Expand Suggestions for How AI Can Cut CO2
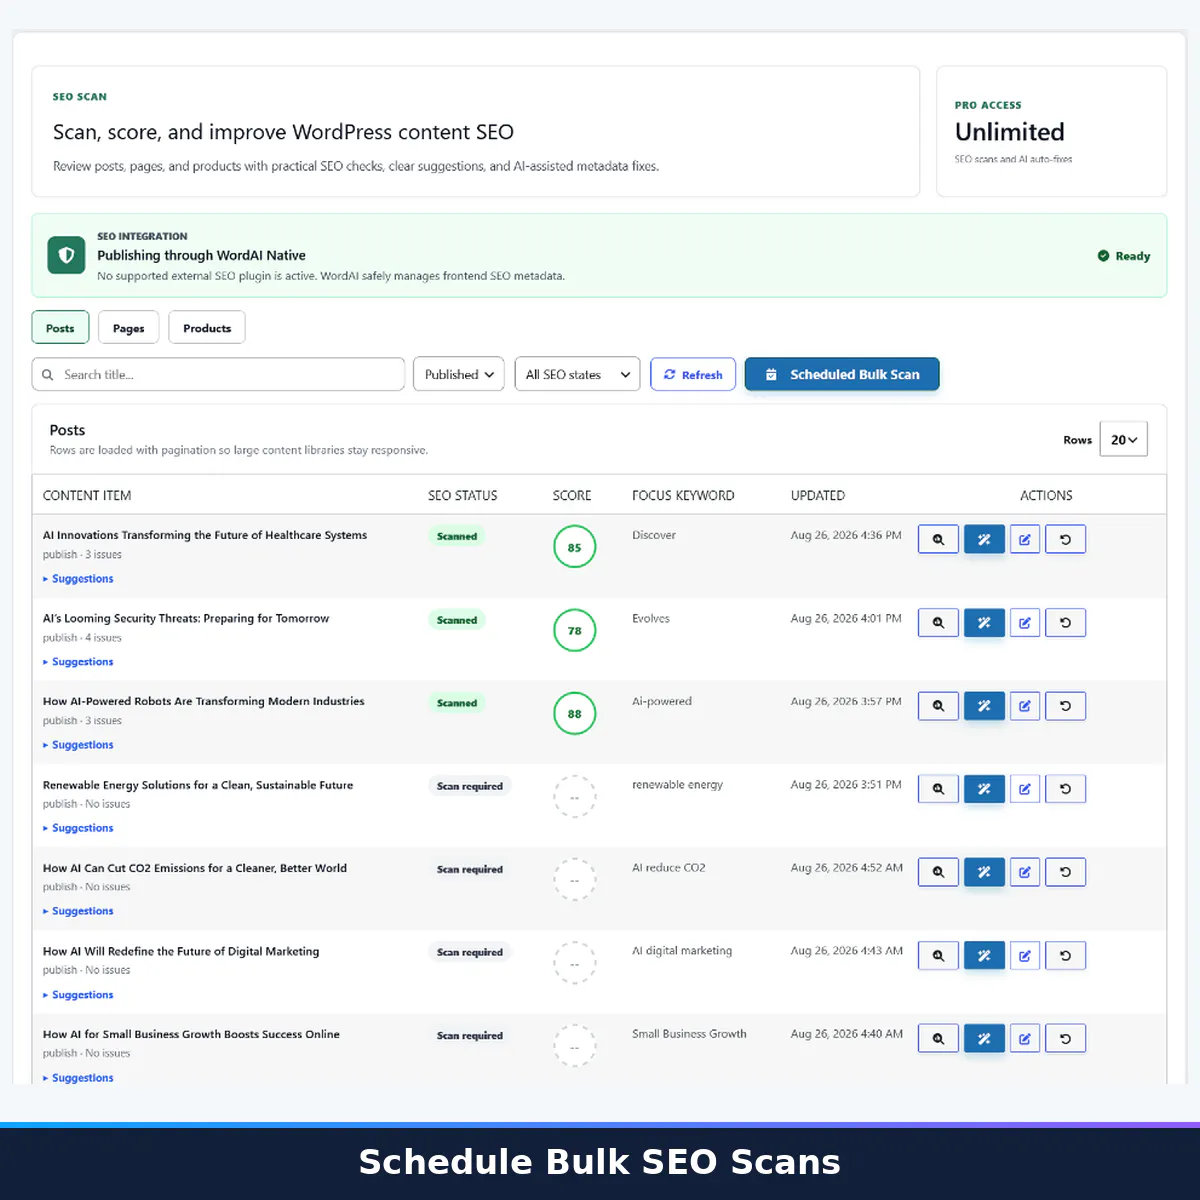The height and width of the screenshot is (1200, 1200). [78, 911]
